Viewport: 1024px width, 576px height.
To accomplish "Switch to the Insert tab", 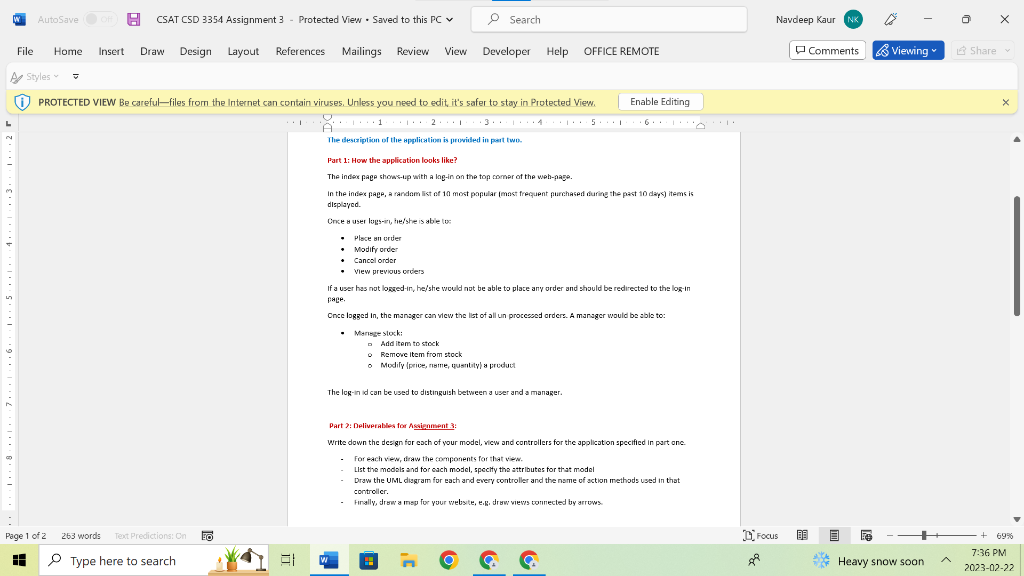I will pos(111,51).
